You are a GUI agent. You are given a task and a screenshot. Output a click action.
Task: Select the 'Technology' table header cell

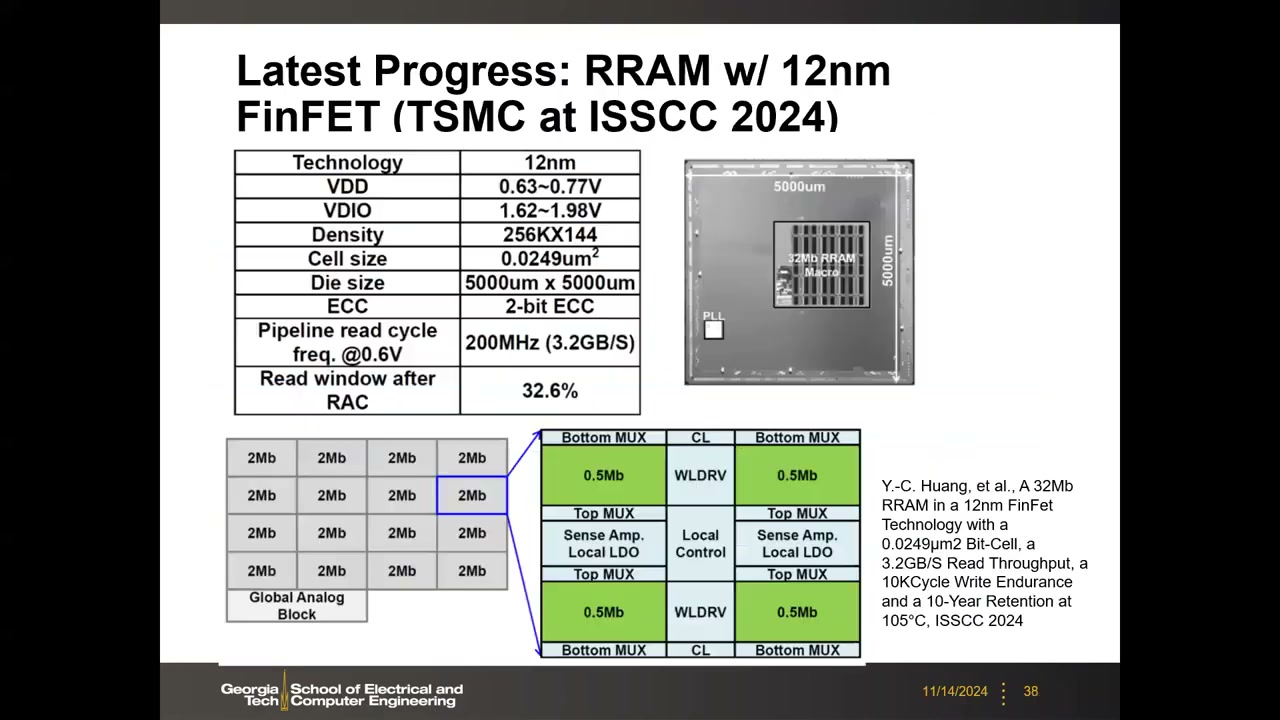(x=347, y=163)
